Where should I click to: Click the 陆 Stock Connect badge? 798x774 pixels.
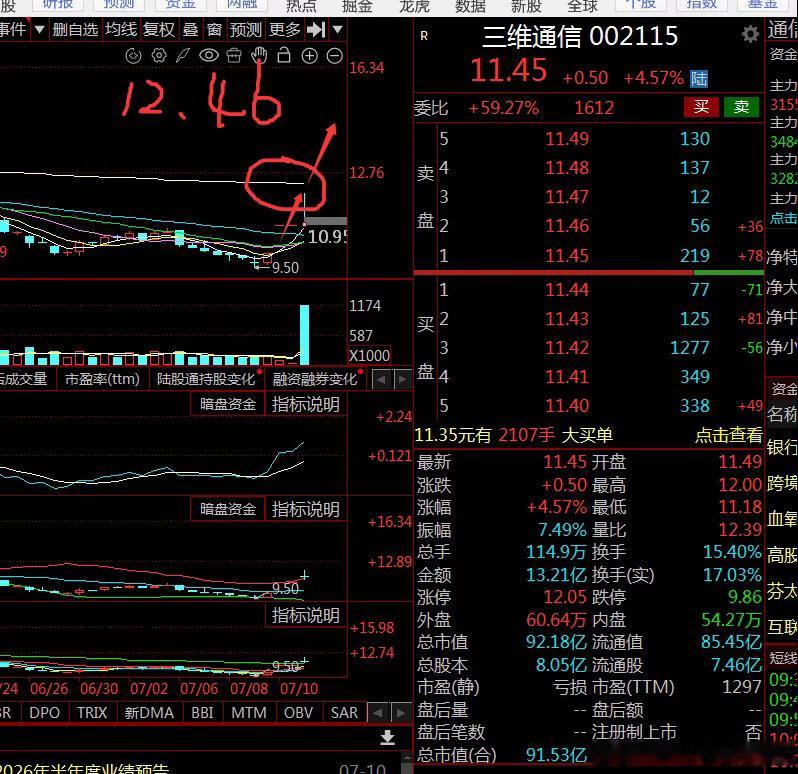click(699, 78)
